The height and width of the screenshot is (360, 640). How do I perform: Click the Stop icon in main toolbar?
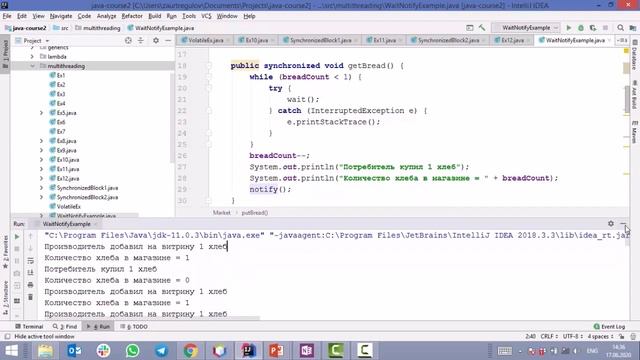(605, 28)
